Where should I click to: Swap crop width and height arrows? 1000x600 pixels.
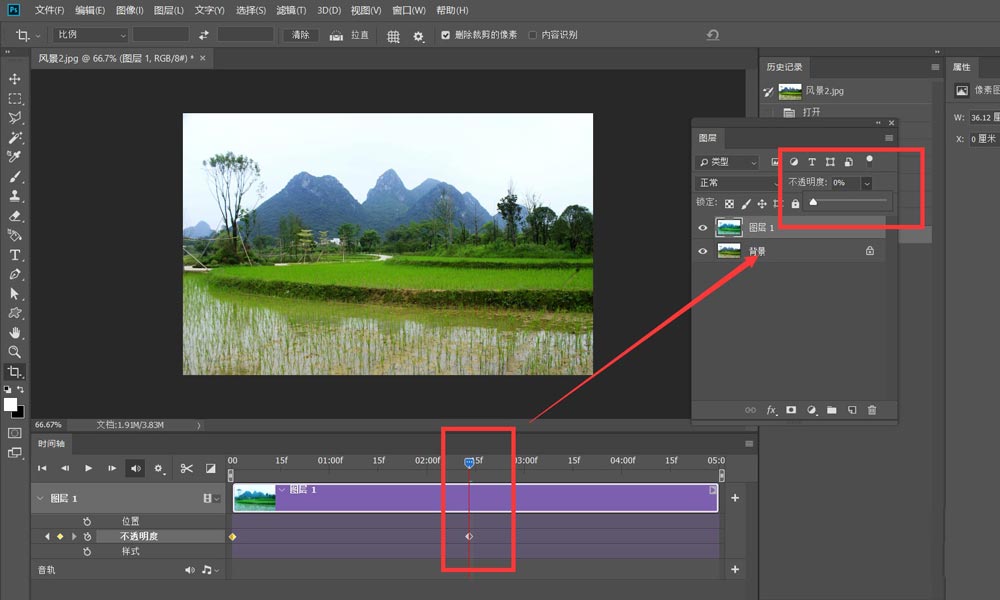(x=203, y=35)
